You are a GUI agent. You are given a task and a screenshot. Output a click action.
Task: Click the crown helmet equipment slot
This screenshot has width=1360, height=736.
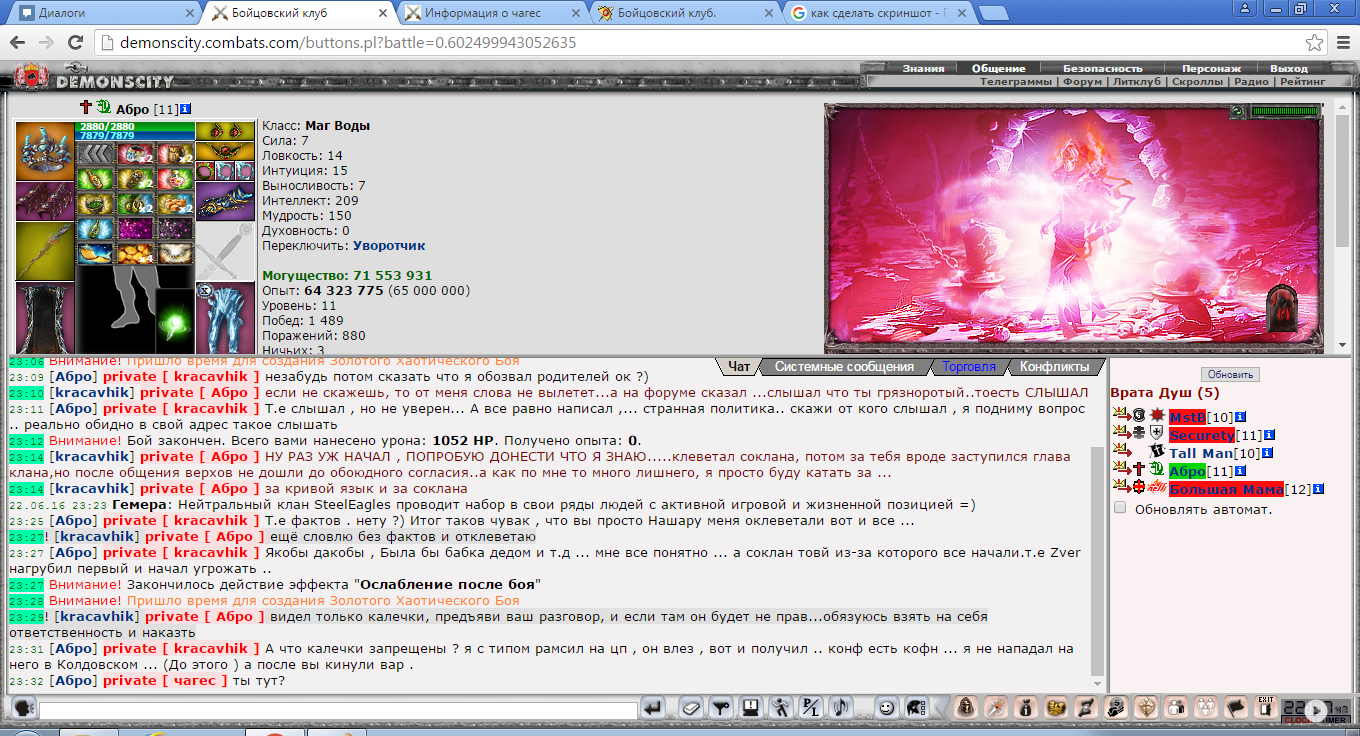pos(44,150)
